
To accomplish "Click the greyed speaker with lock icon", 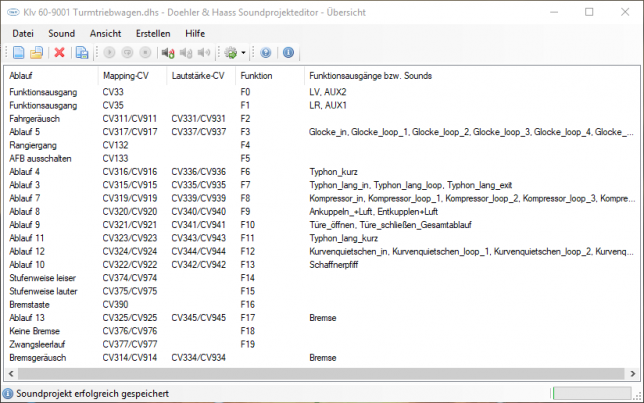I will (x=186, y=53).
